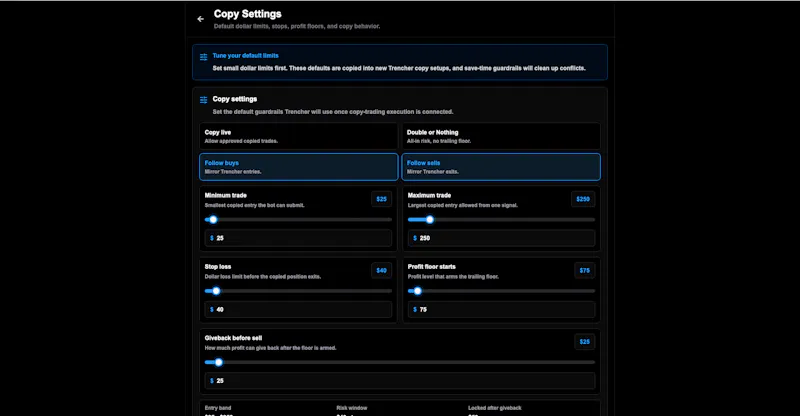Screen dimensions: 800x416
Task: Click the Tune your default limits heading
Action: (245, 56)
